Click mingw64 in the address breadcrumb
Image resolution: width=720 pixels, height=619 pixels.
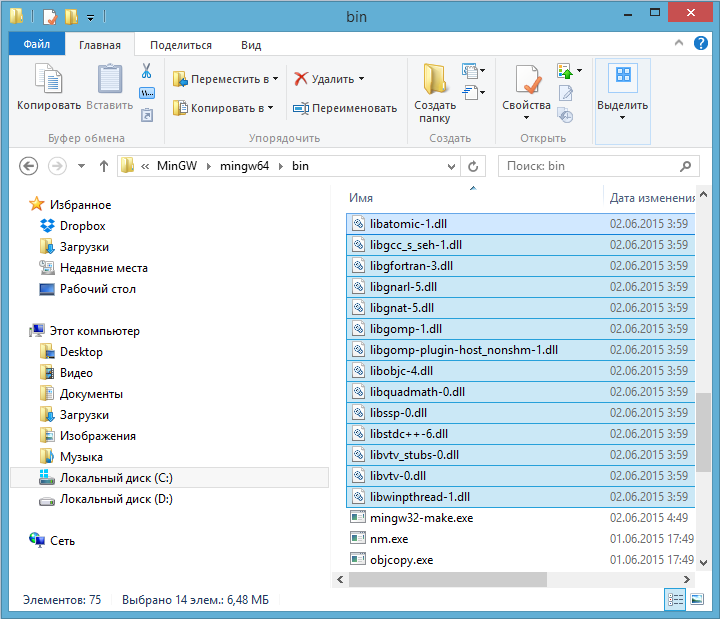click(244, 166)
